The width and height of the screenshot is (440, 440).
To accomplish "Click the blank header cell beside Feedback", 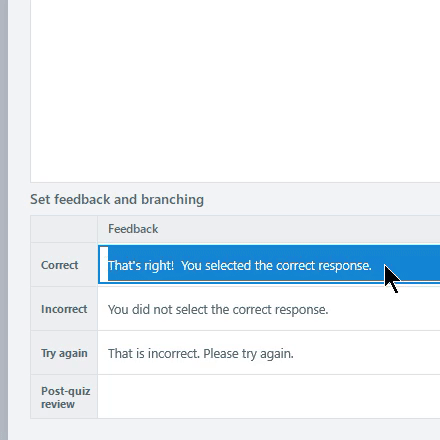I will (x=64, y=229).
